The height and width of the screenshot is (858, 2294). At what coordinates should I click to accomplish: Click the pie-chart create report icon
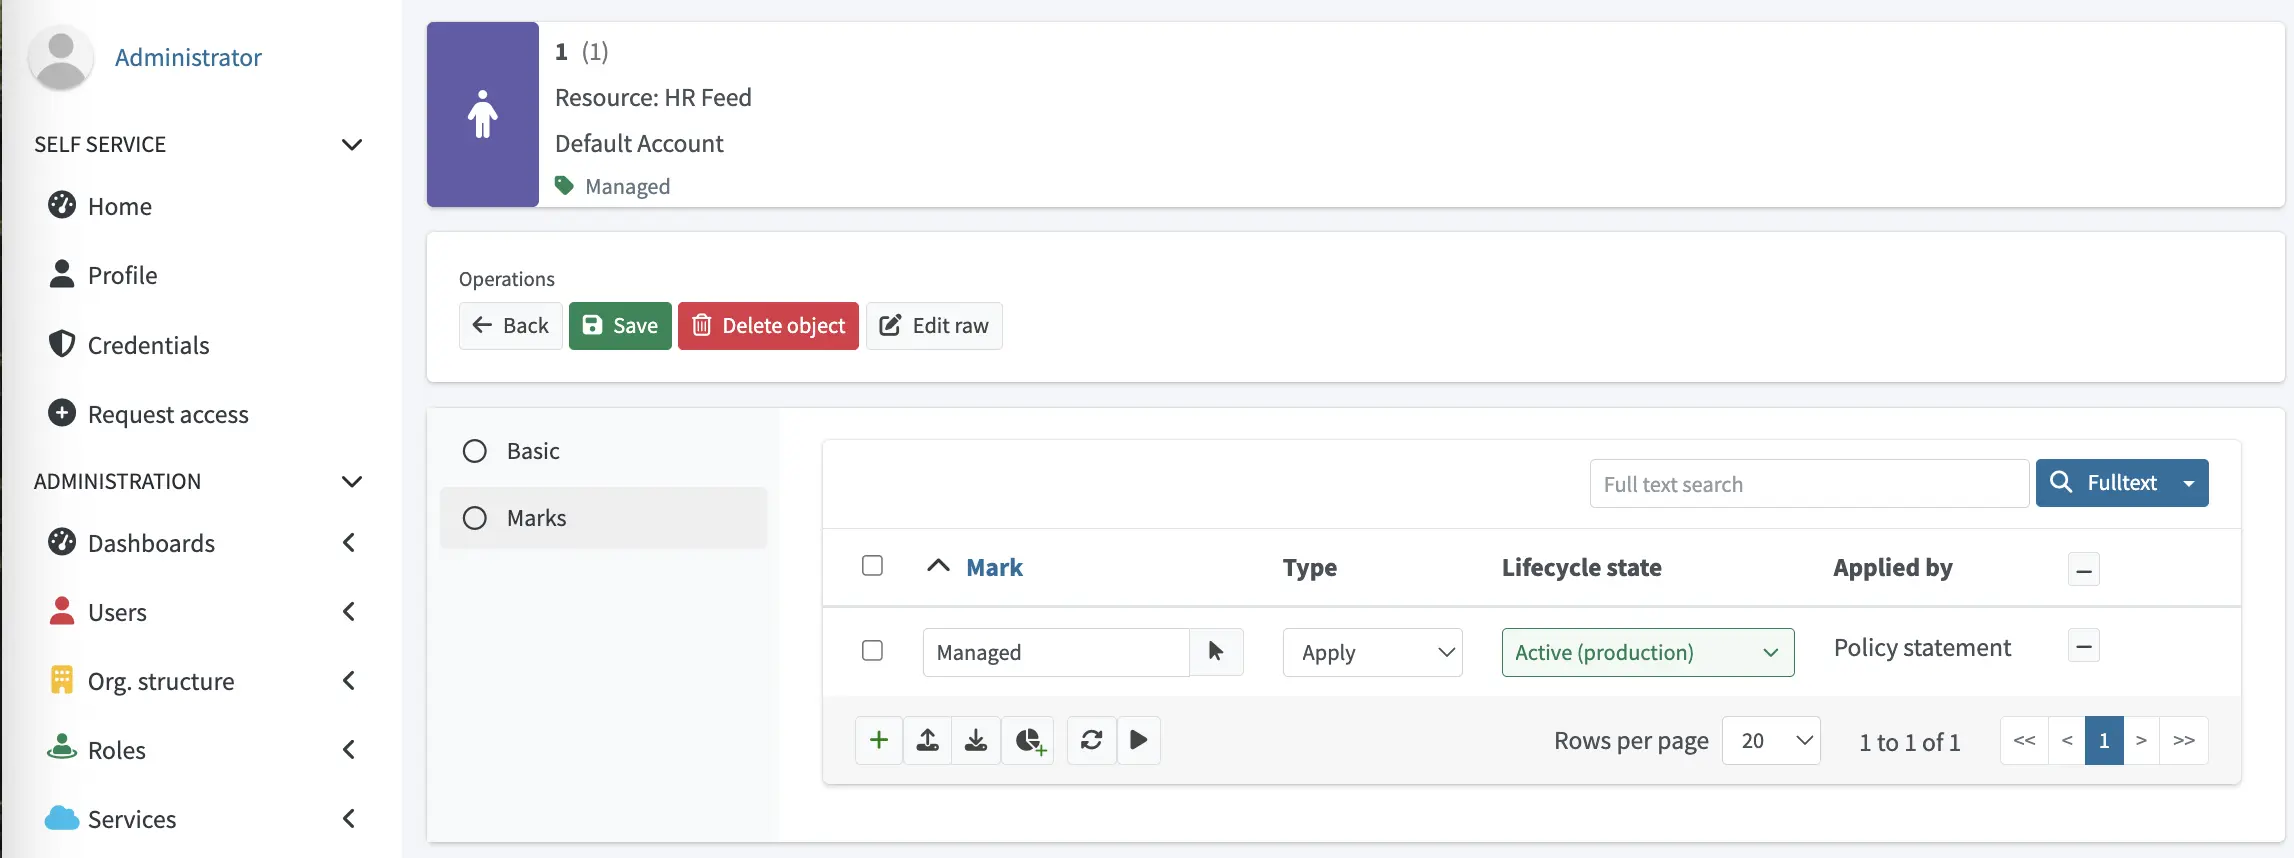coord(1029,740)
